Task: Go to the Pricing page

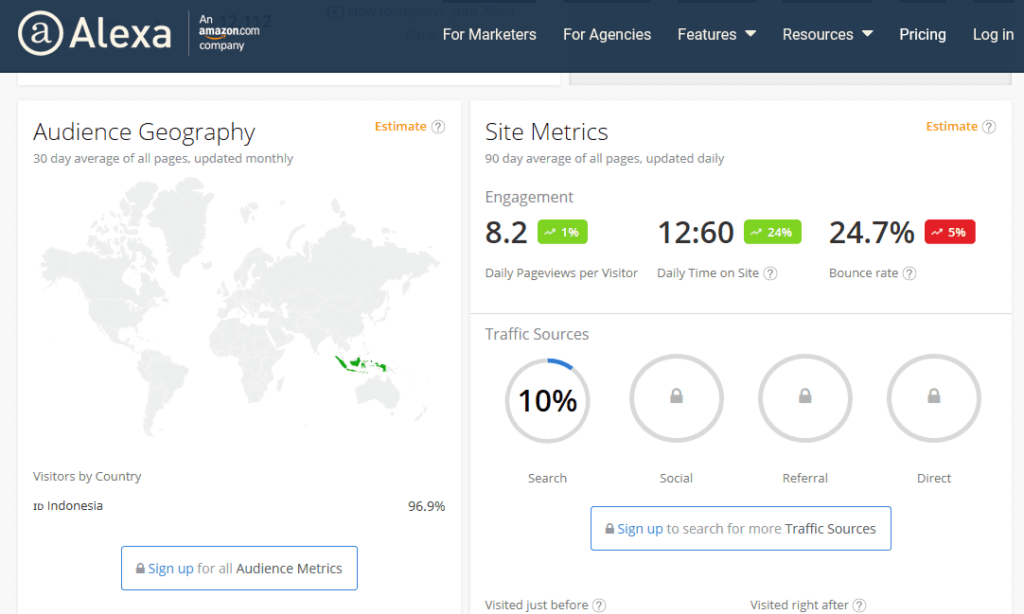Action: pos(922,35)
